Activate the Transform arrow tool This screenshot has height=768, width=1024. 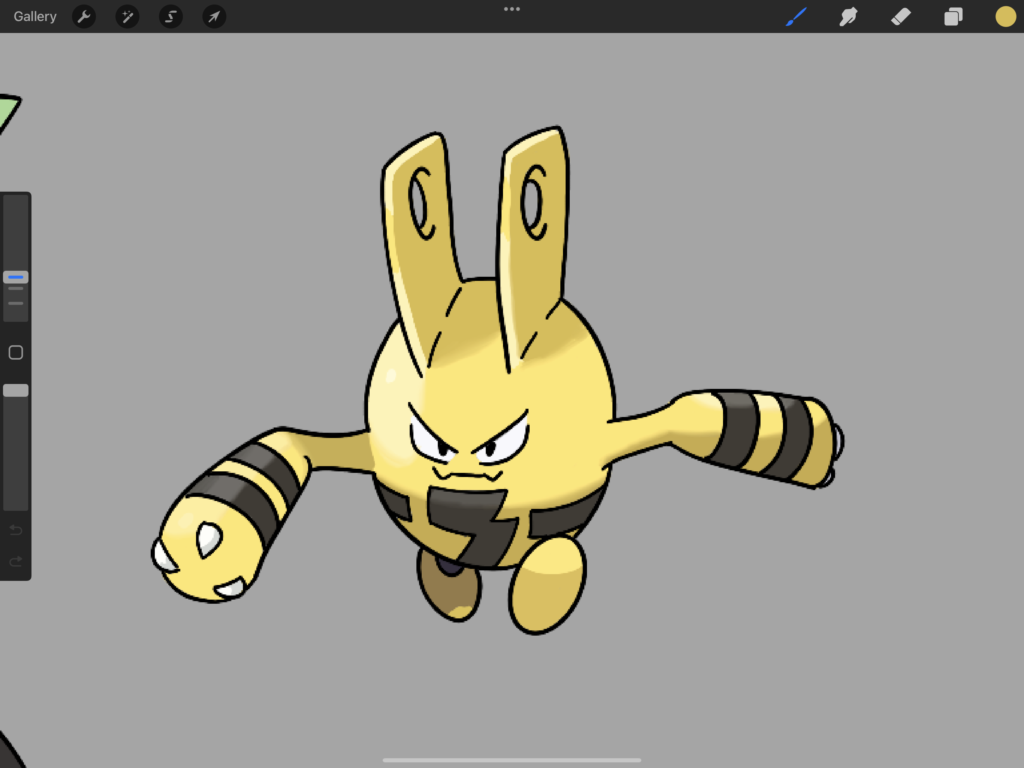214,16
